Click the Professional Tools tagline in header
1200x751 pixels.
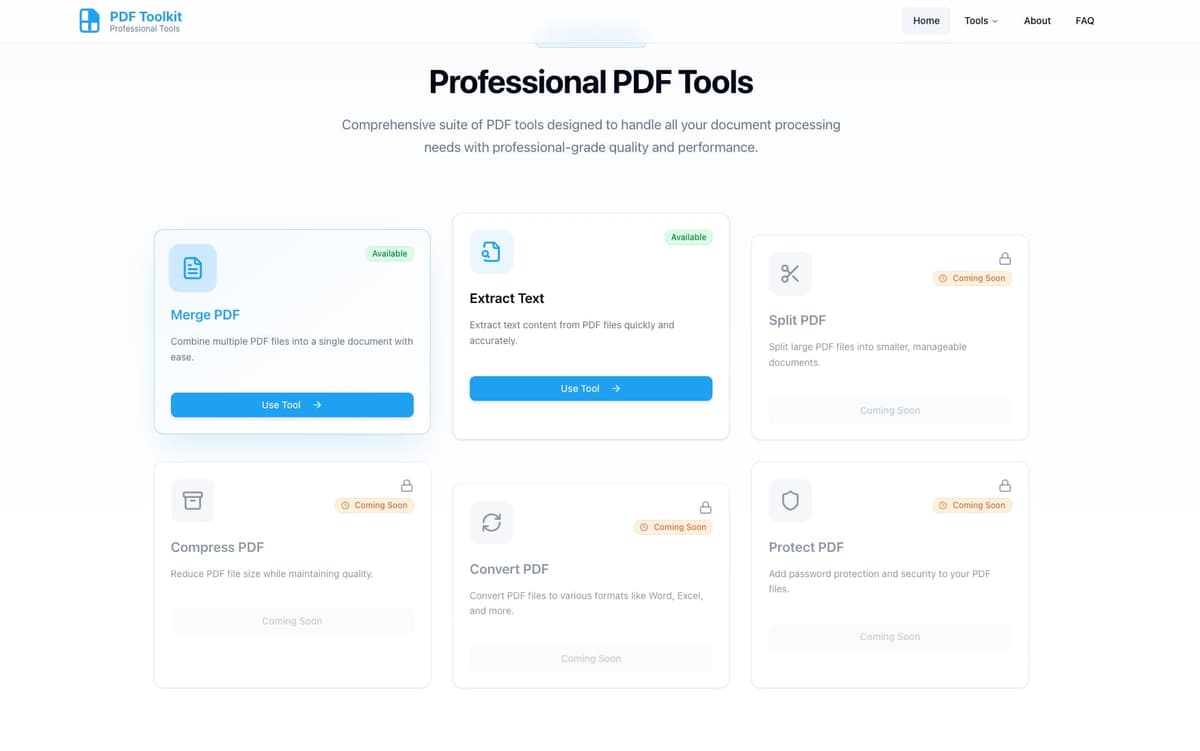[145, 29]
